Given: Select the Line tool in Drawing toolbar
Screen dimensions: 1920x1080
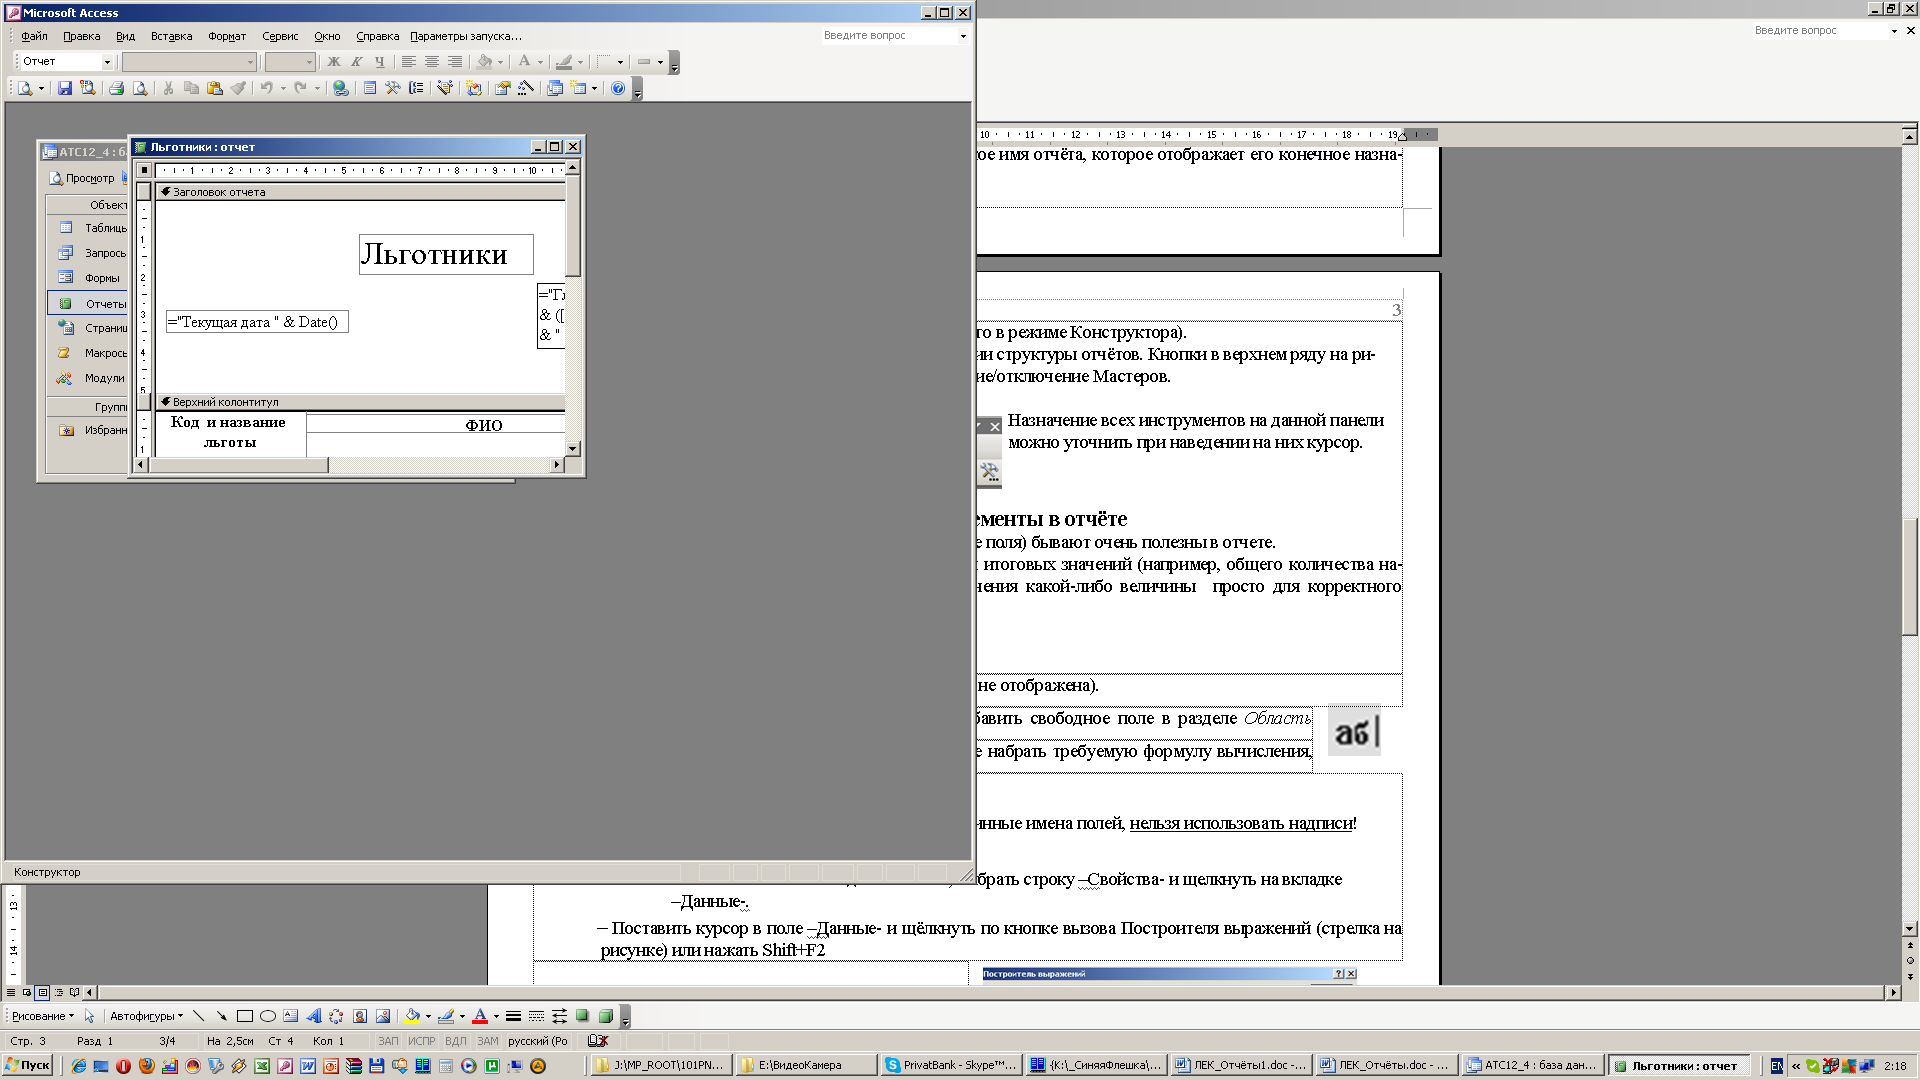Looking at the screenshot, I should (198, 1016).
